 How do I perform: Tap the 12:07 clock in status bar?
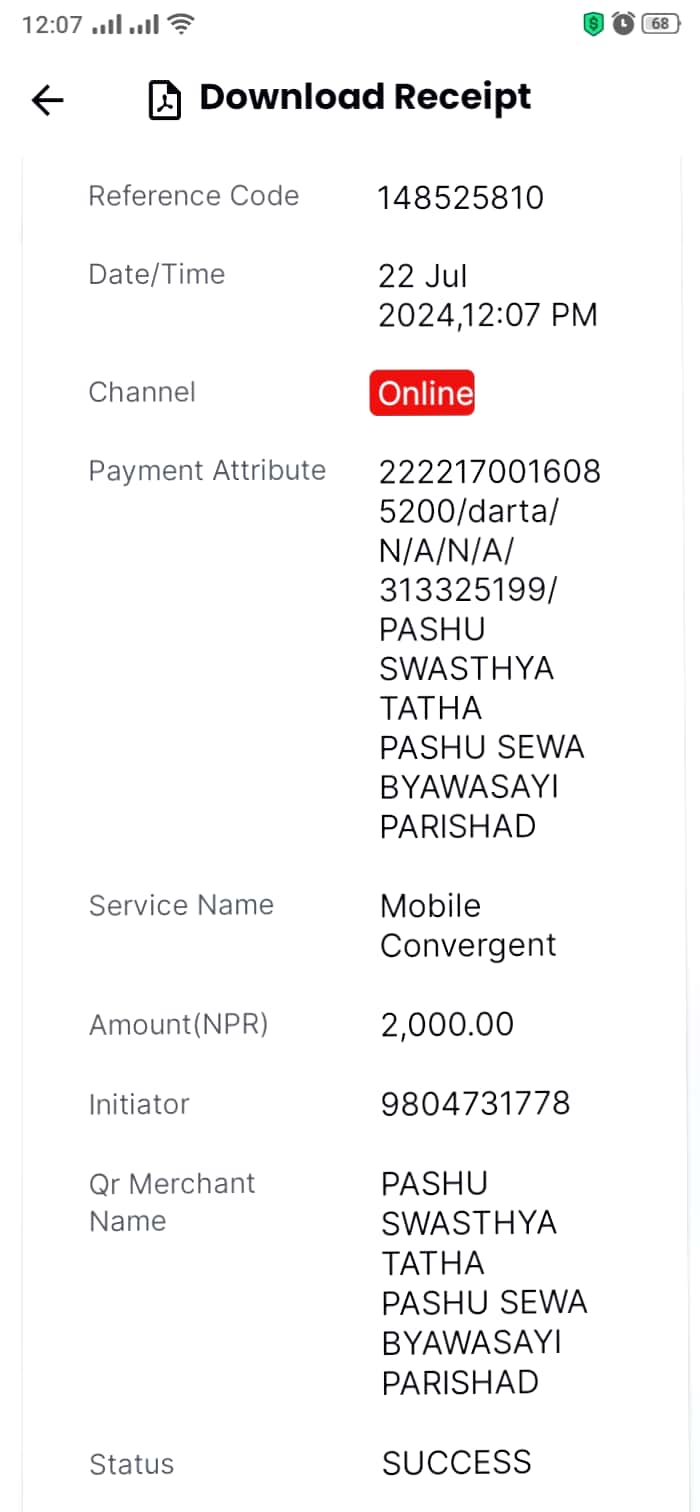(52, 25)
